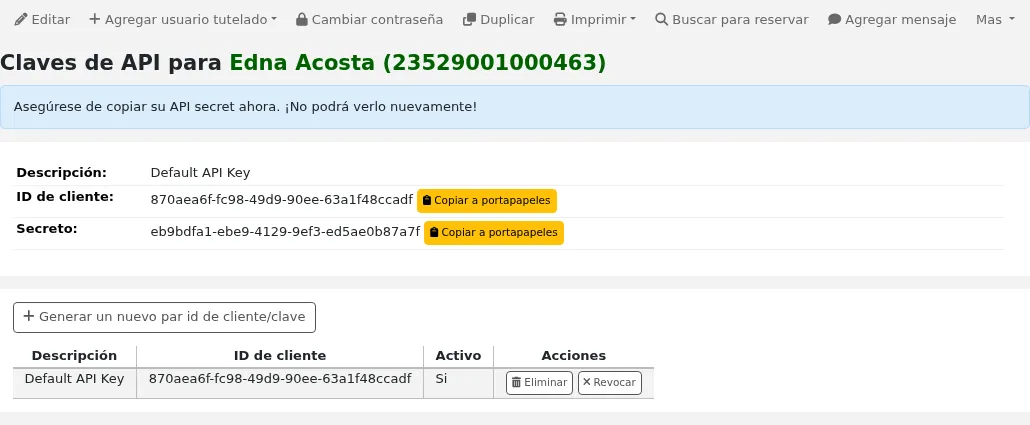Click clipboard icon in ID de cliente copy button
Screen dimensions: 1030x425
(x=426, y=200)
